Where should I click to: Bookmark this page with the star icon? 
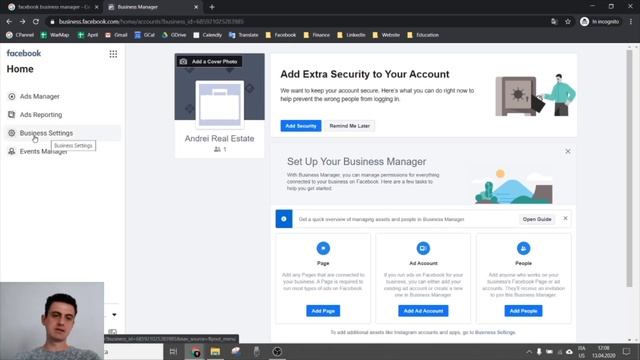(568, 22)
